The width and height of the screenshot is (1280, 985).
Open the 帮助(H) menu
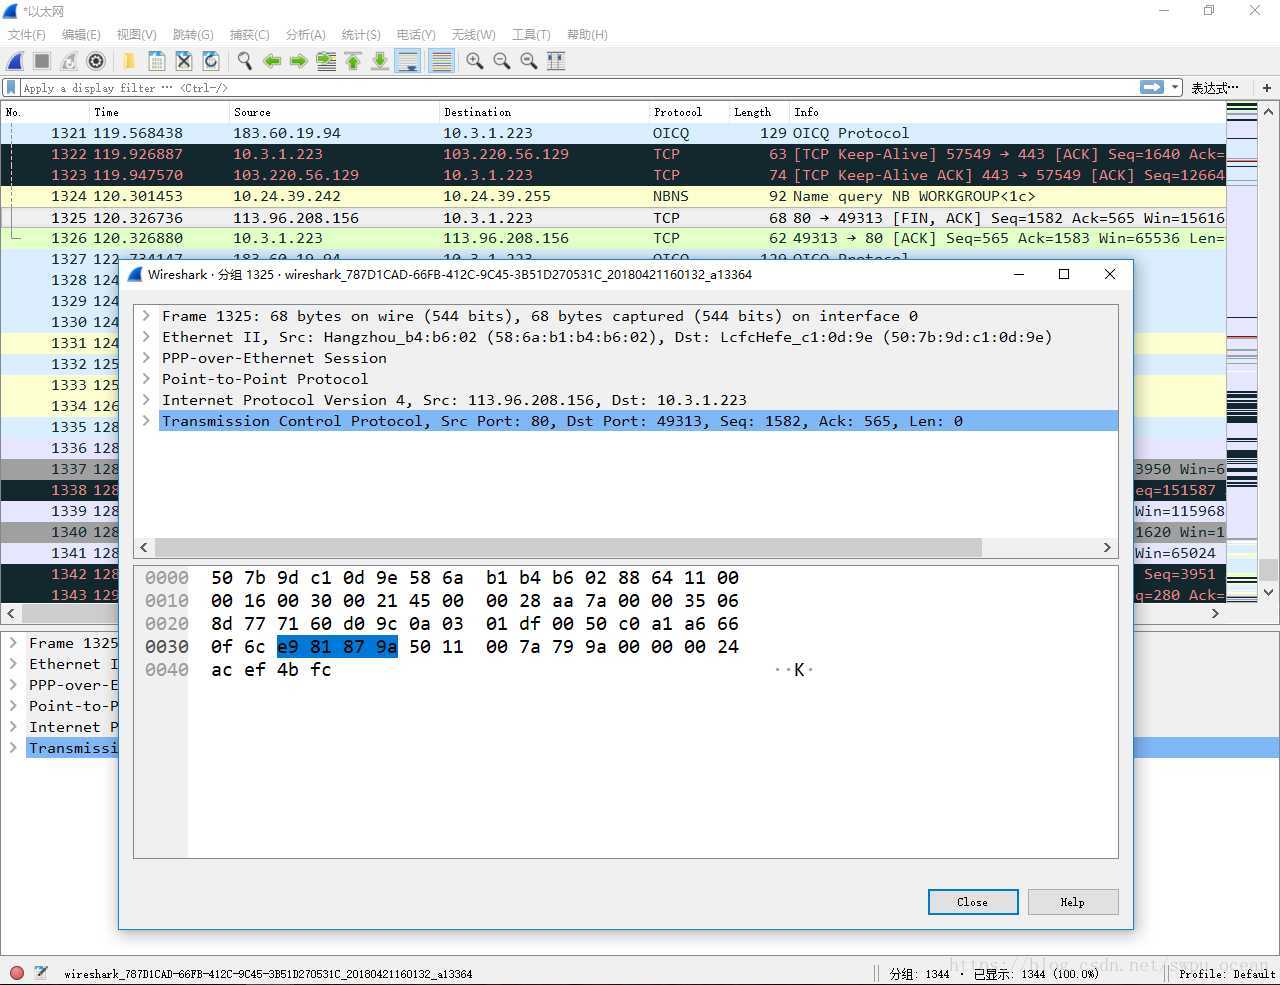point(587,35)
